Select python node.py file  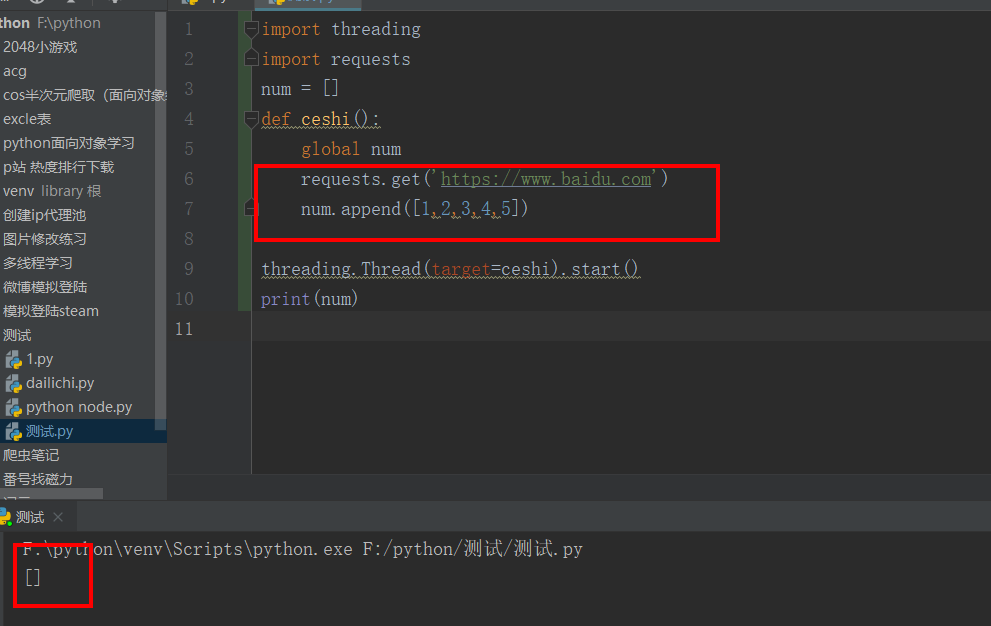[78, 407]
